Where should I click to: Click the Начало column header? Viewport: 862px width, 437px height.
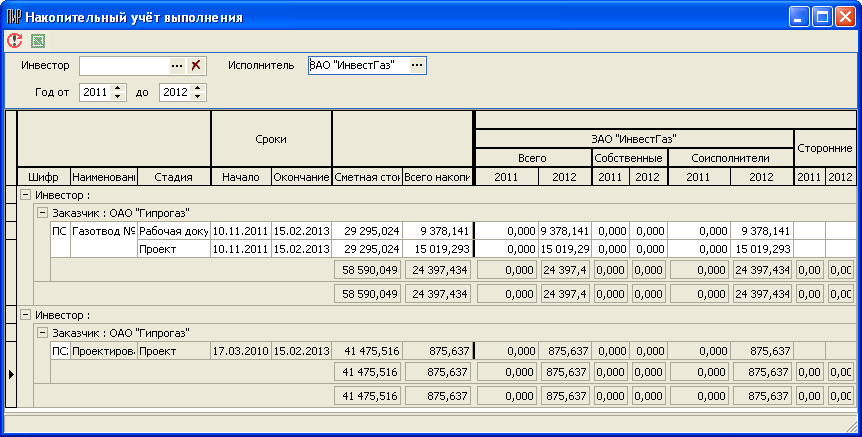[x=241, y=177]
